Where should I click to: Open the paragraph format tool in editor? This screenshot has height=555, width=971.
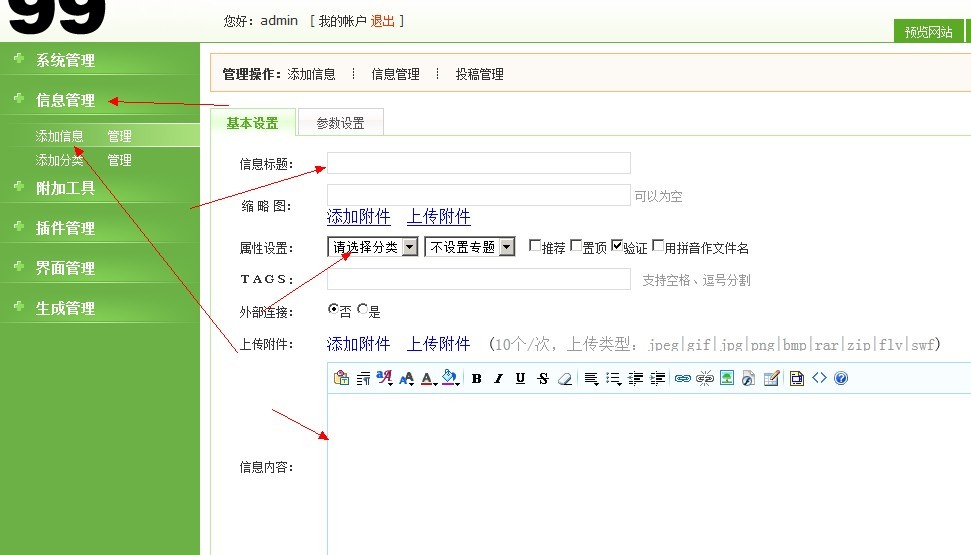coord(364,378)
